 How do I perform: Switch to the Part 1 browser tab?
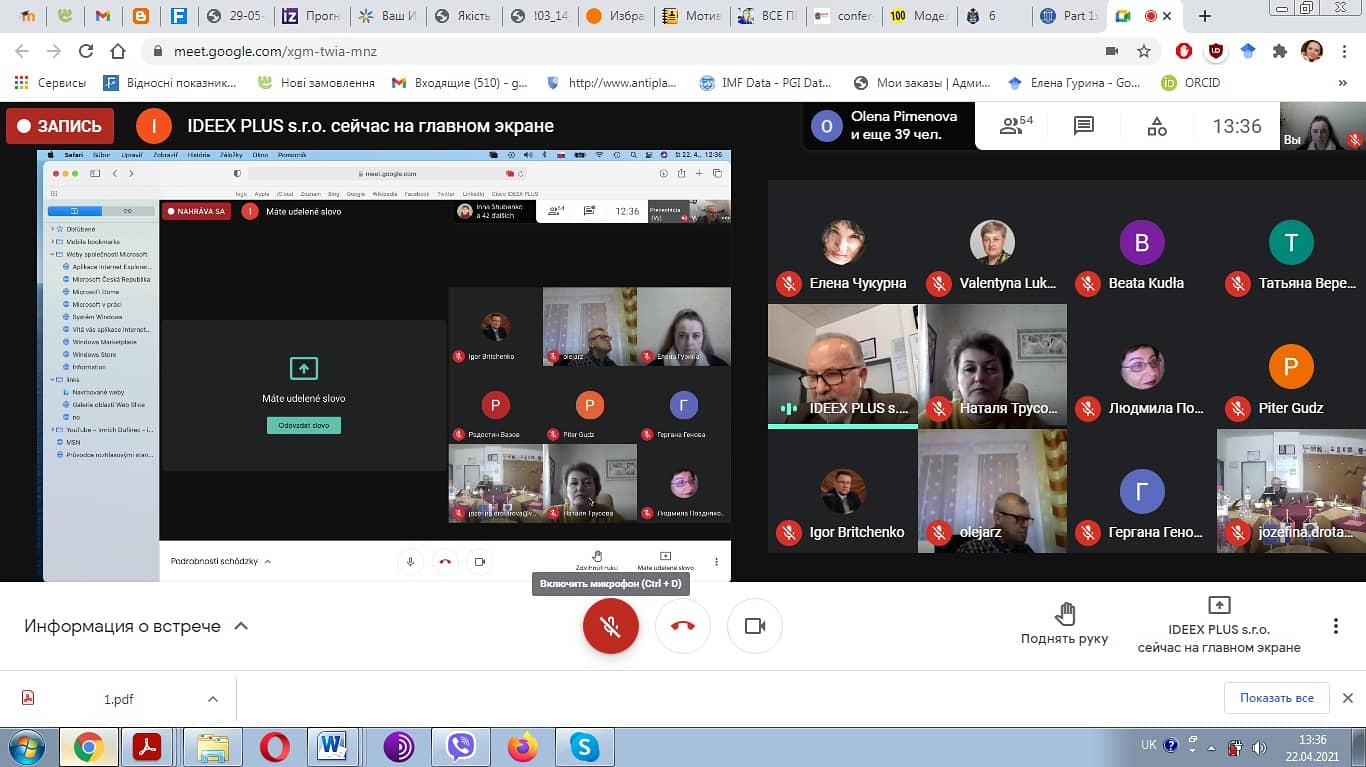[x=1069, y=16]
